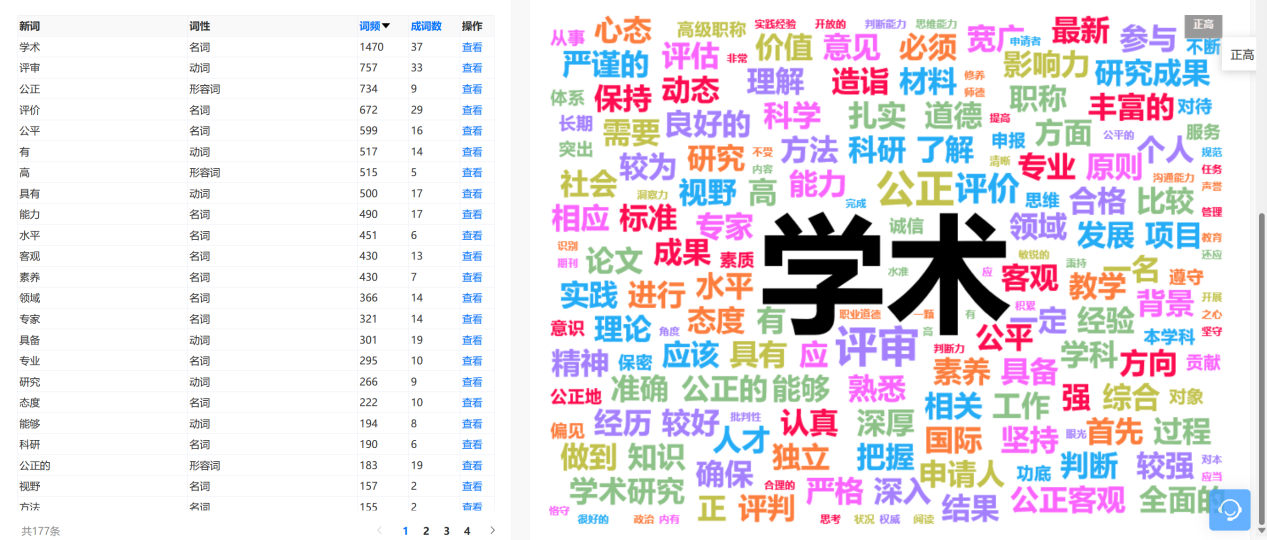Viewport: 1267px width, 540px height.
Task: Sort table by 成词数 column header
Action: tap(426, 26)
